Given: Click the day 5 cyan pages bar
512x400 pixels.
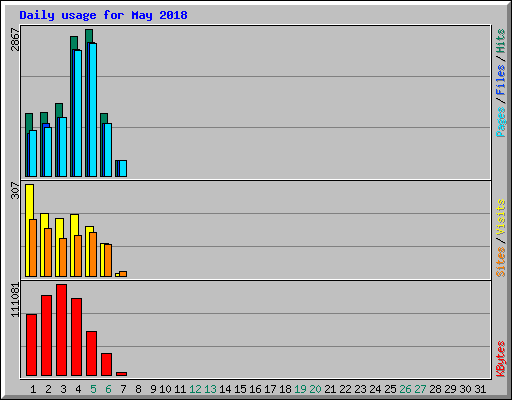Looking at the screenshot, I should (x=93, y=110).
